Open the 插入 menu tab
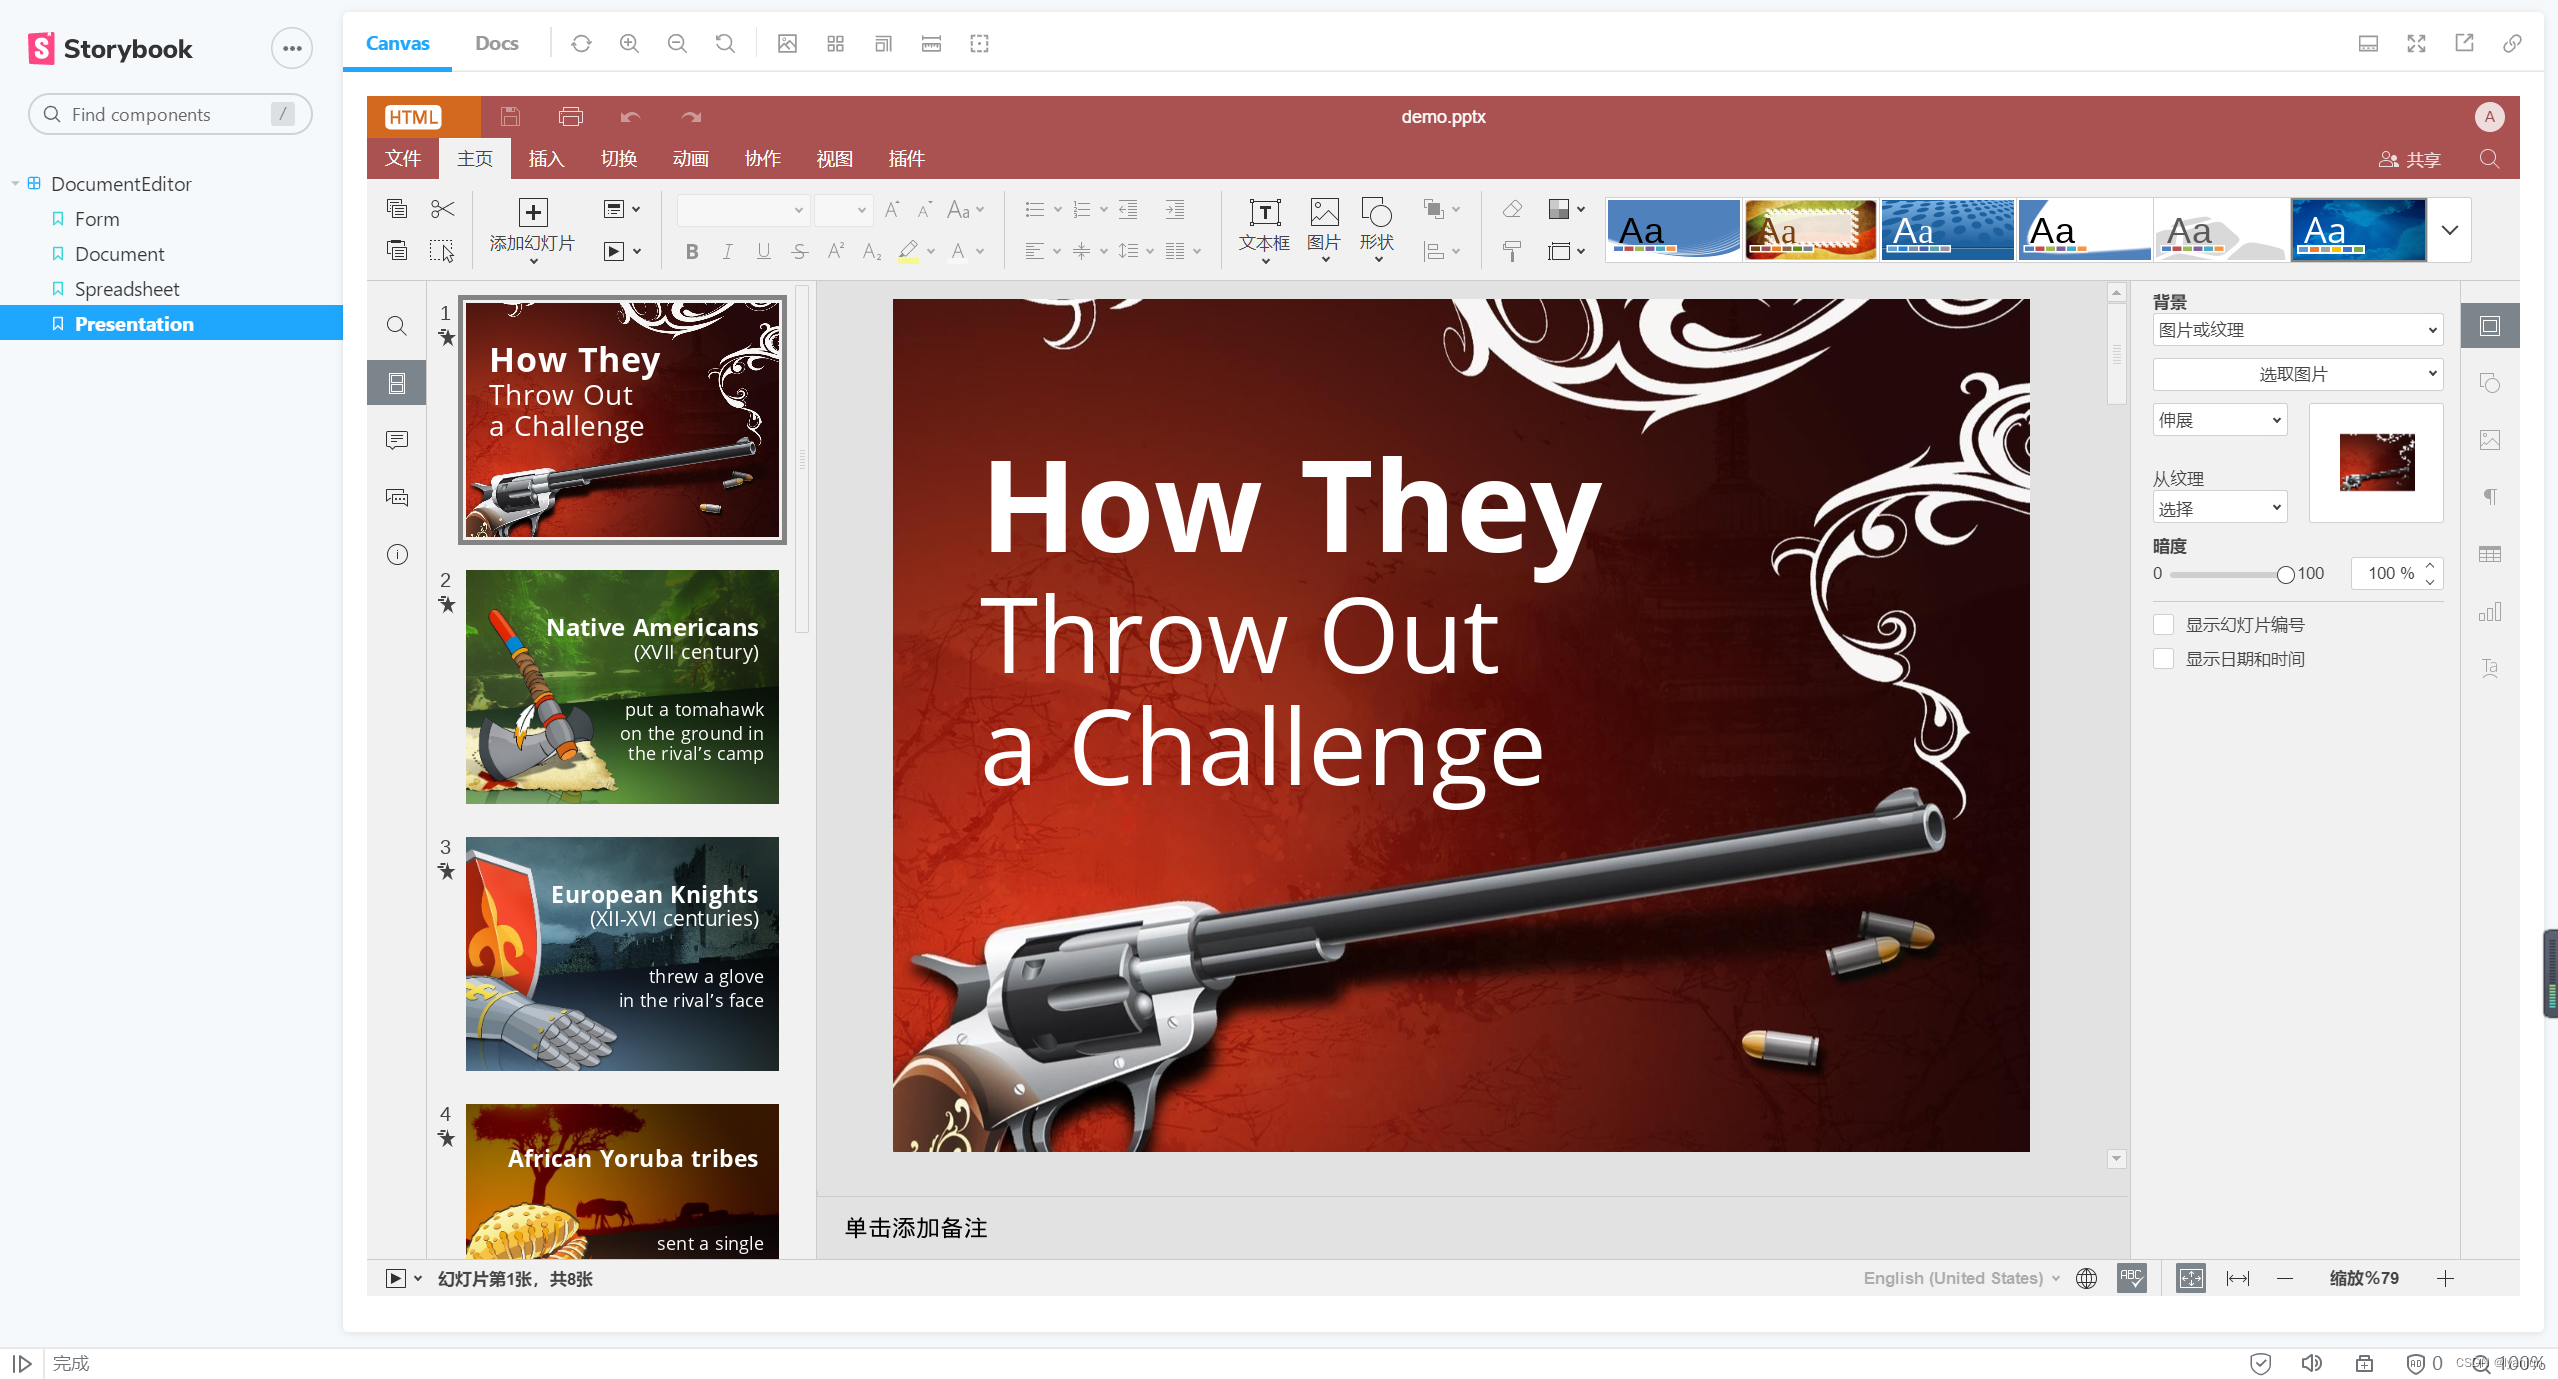Screen dimensions: 2558x1379 (547, 156)
